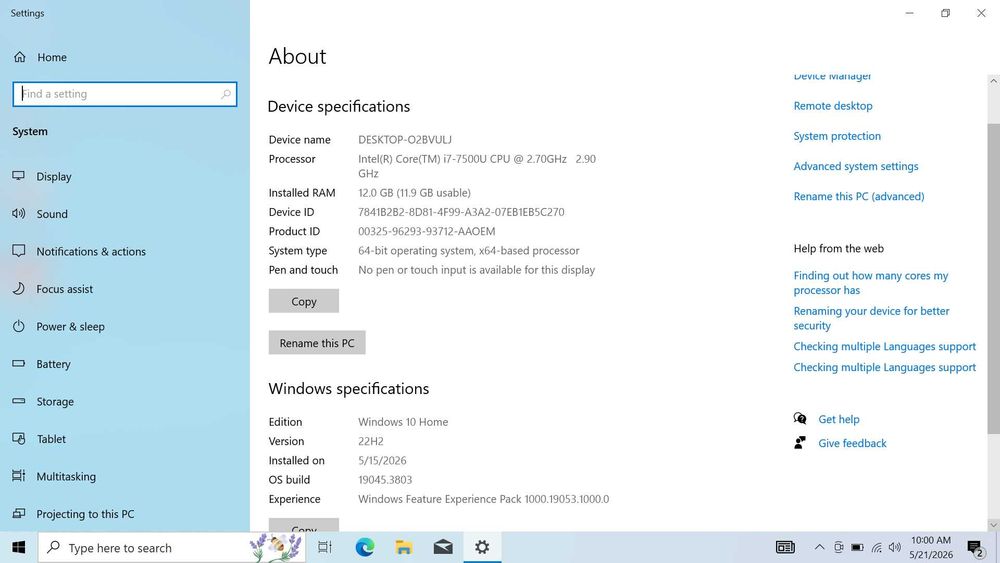The image size is (1000, 563).
Task: Open the Mail app on taskbar
Action: (443, 548)
